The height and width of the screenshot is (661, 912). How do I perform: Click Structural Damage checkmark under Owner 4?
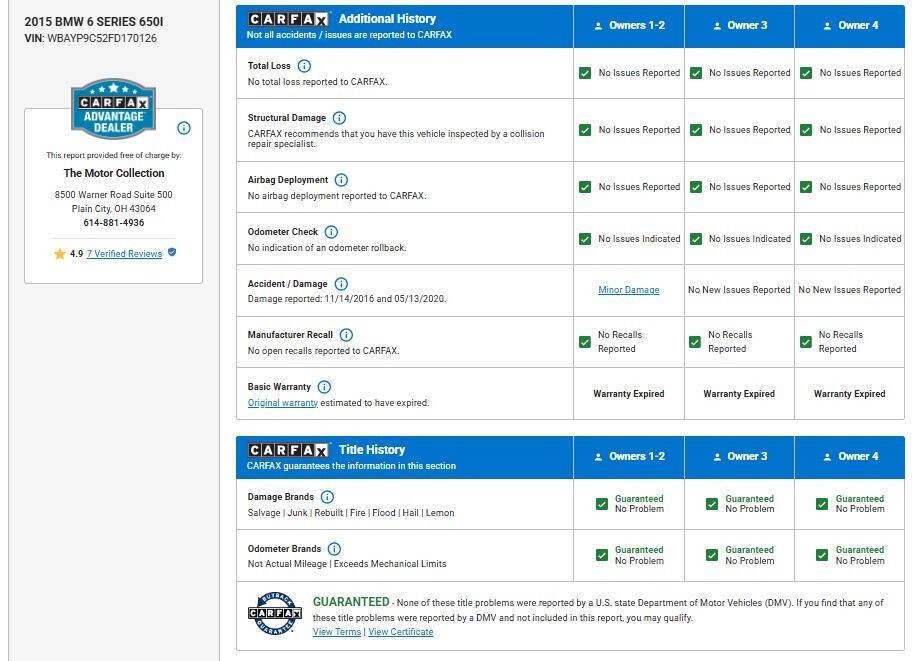click(x=806, y=130)
